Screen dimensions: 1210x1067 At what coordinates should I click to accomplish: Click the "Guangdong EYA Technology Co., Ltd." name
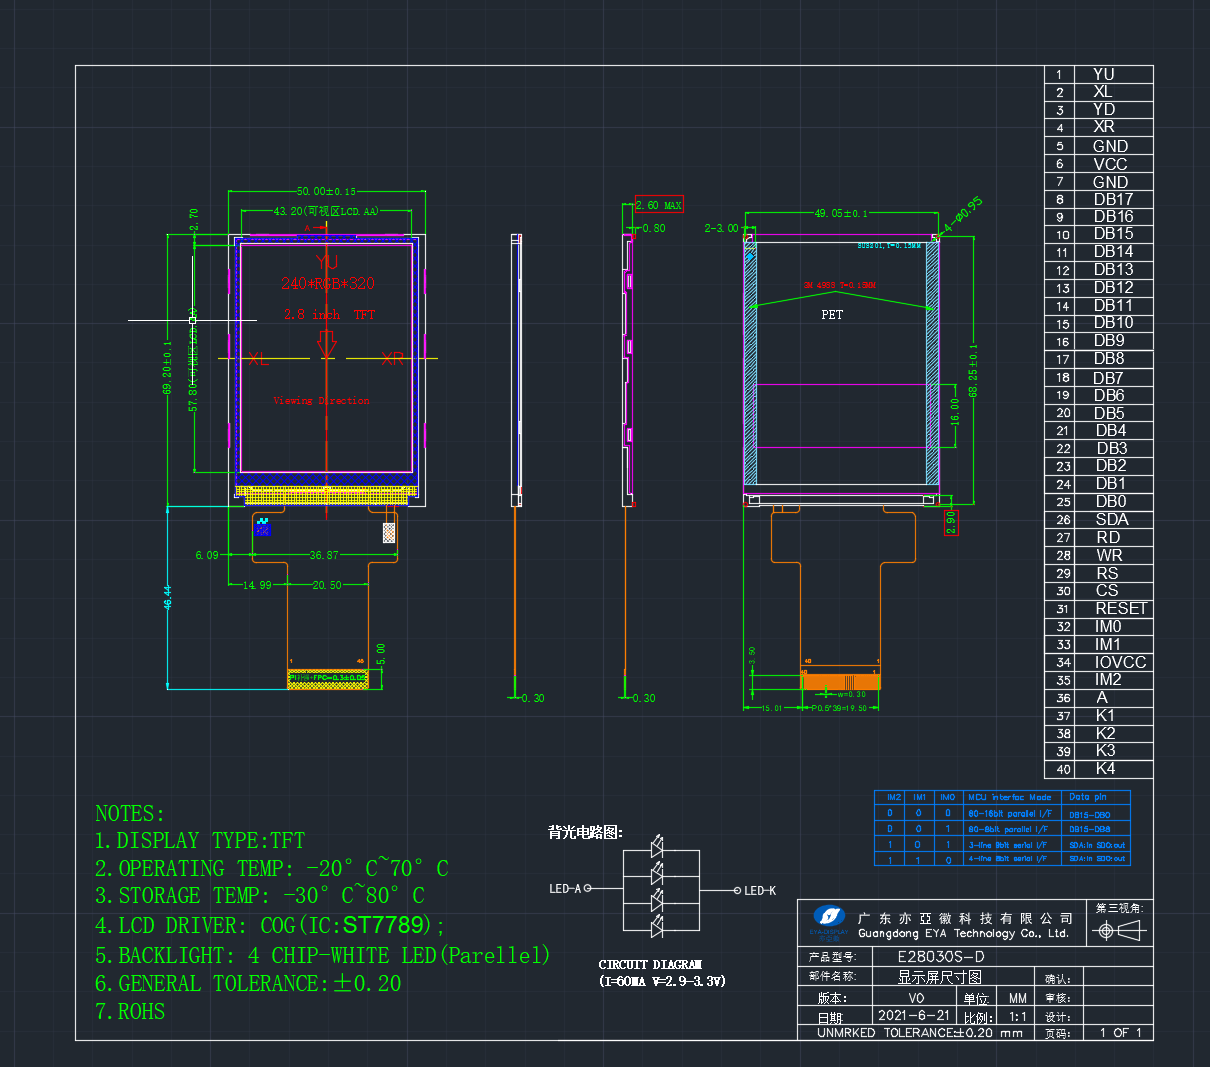coord(963,933)
